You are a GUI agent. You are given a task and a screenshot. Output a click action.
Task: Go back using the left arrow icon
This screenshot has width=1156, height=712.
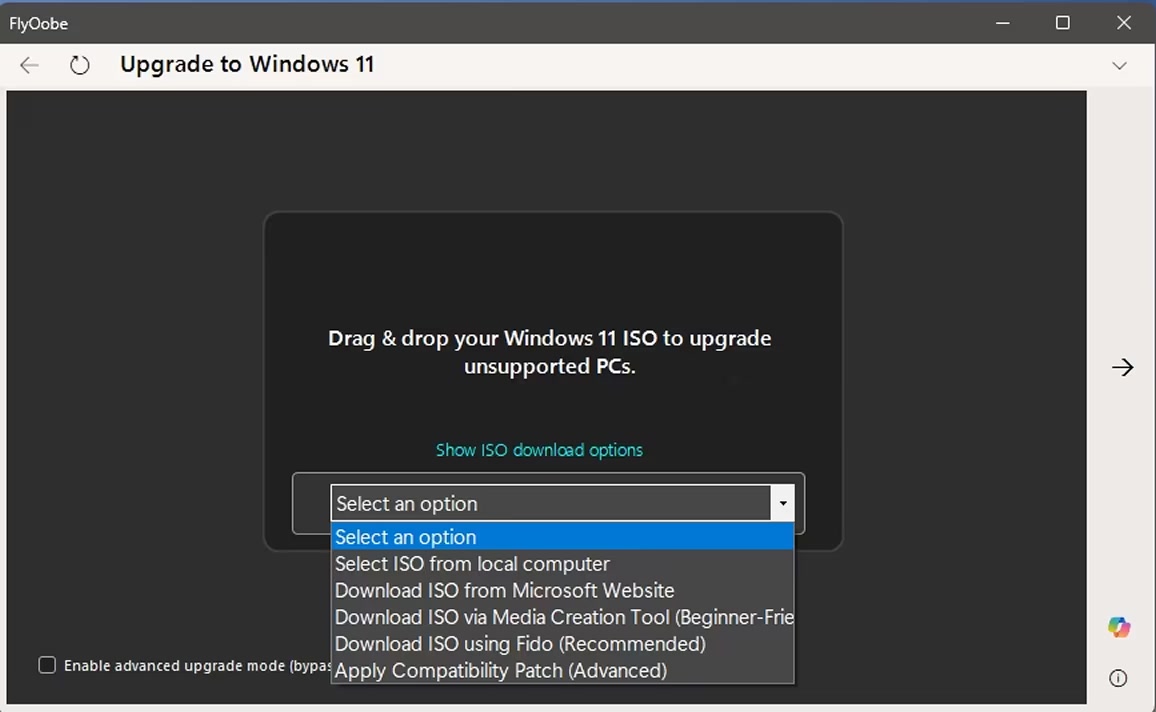coord(29,65)
